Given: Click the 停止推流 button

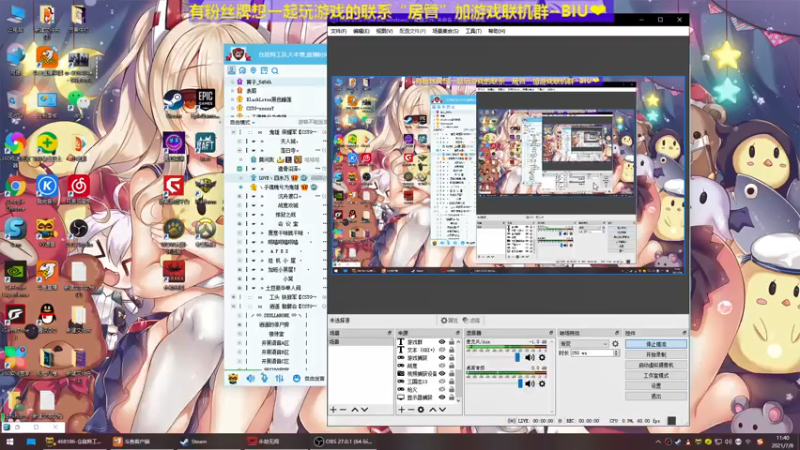Looking at the screenshot, I should click(656, 344).
